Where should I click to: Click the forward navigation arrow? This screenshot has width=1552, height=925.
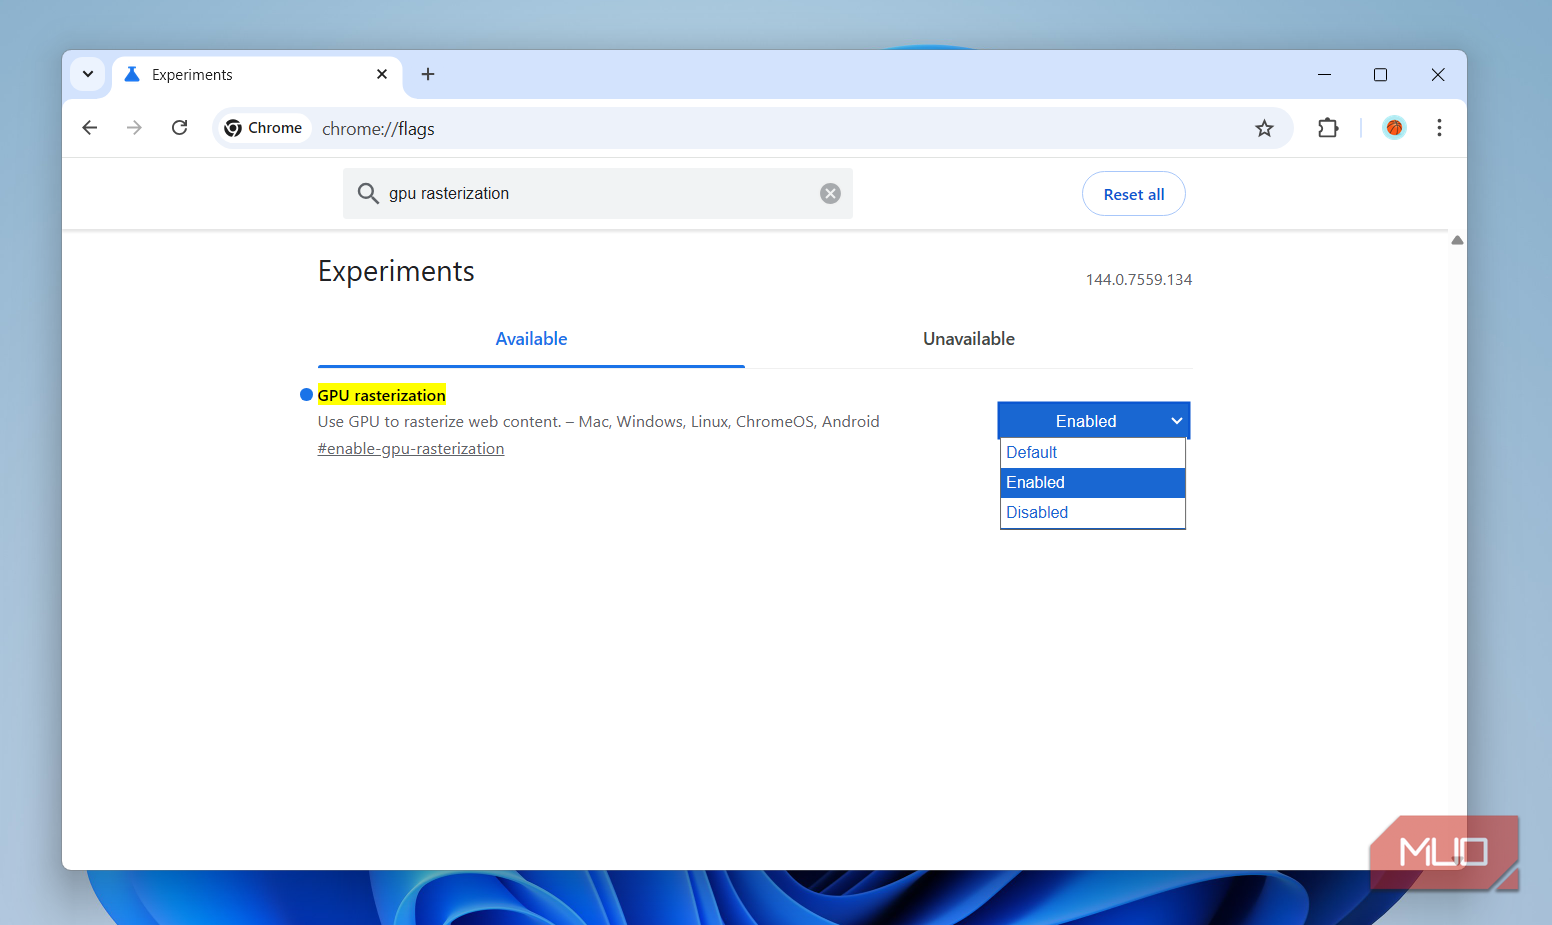134,128
